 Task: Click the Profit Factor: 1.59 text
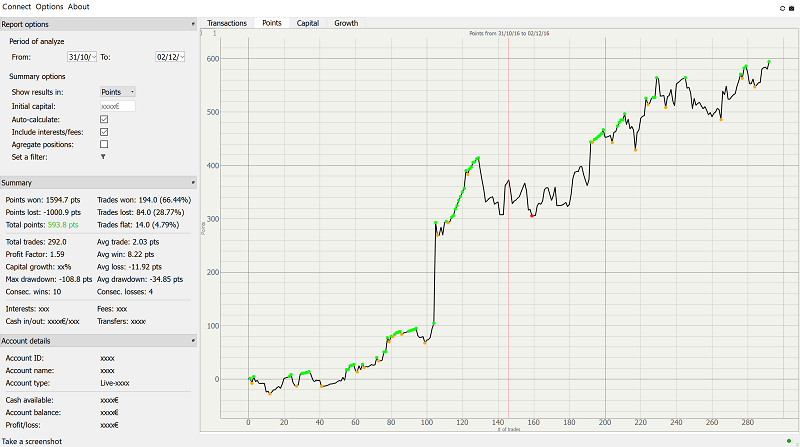35,254
